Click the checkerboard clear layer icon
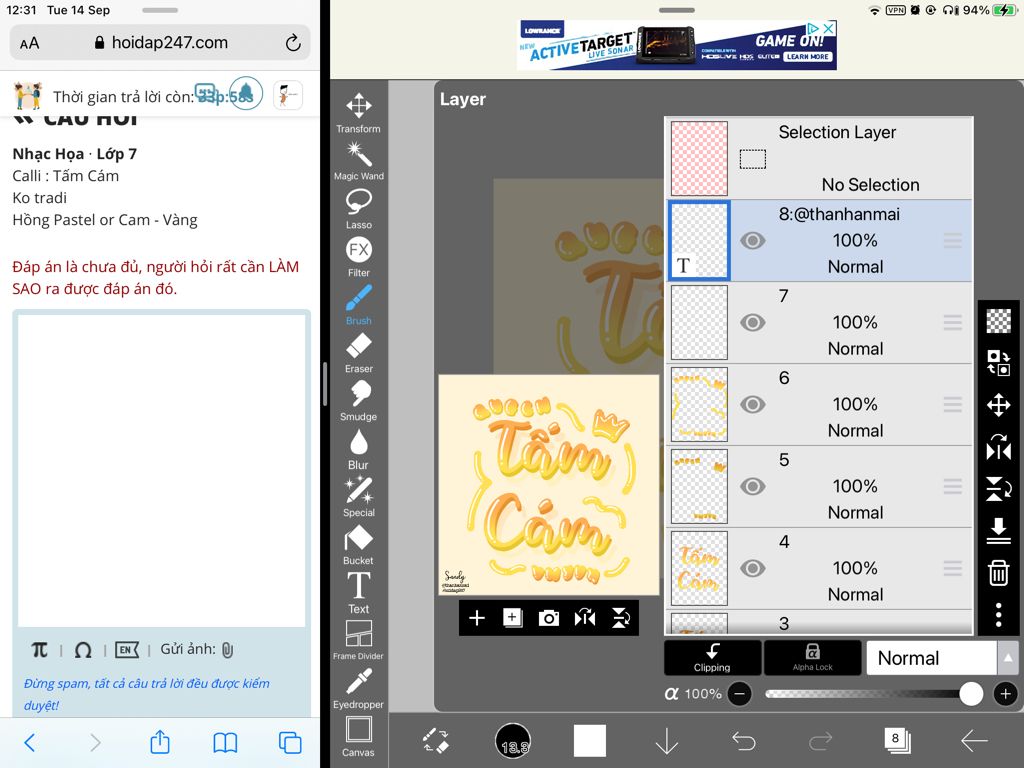The width and height of the screenshot is (1024, 768). pos(999,321)
